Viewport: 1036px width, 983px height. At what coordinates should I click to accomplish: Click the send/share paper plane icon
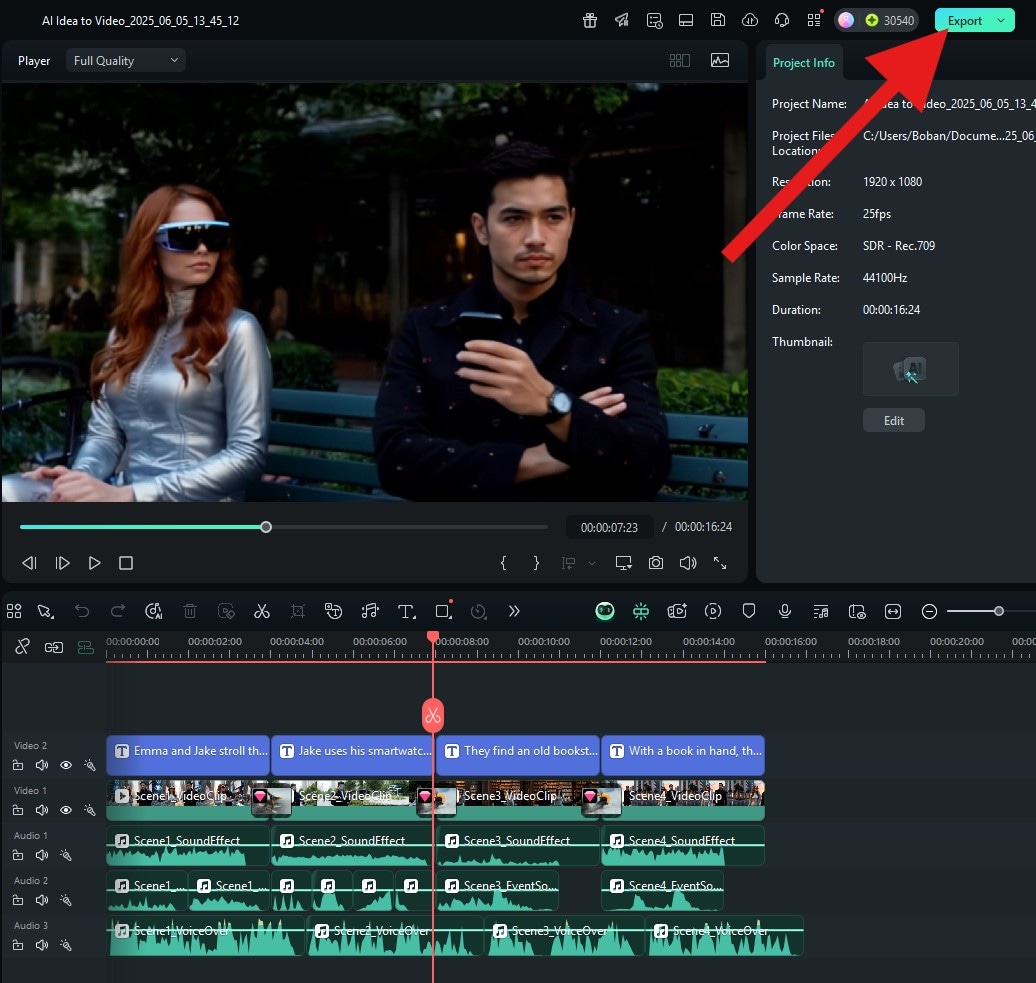click(x=622, y=20)
